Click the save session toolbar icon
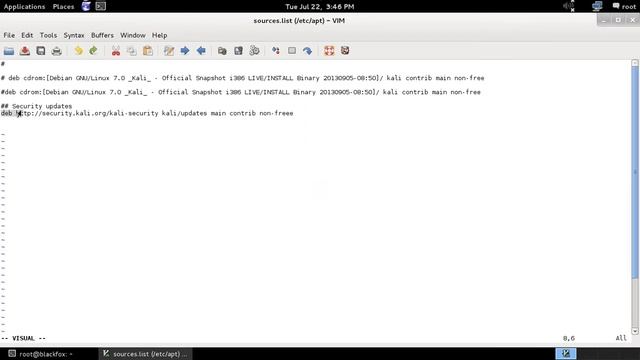The height and width of the screenshot is (360, 640). tap(238, 51)
